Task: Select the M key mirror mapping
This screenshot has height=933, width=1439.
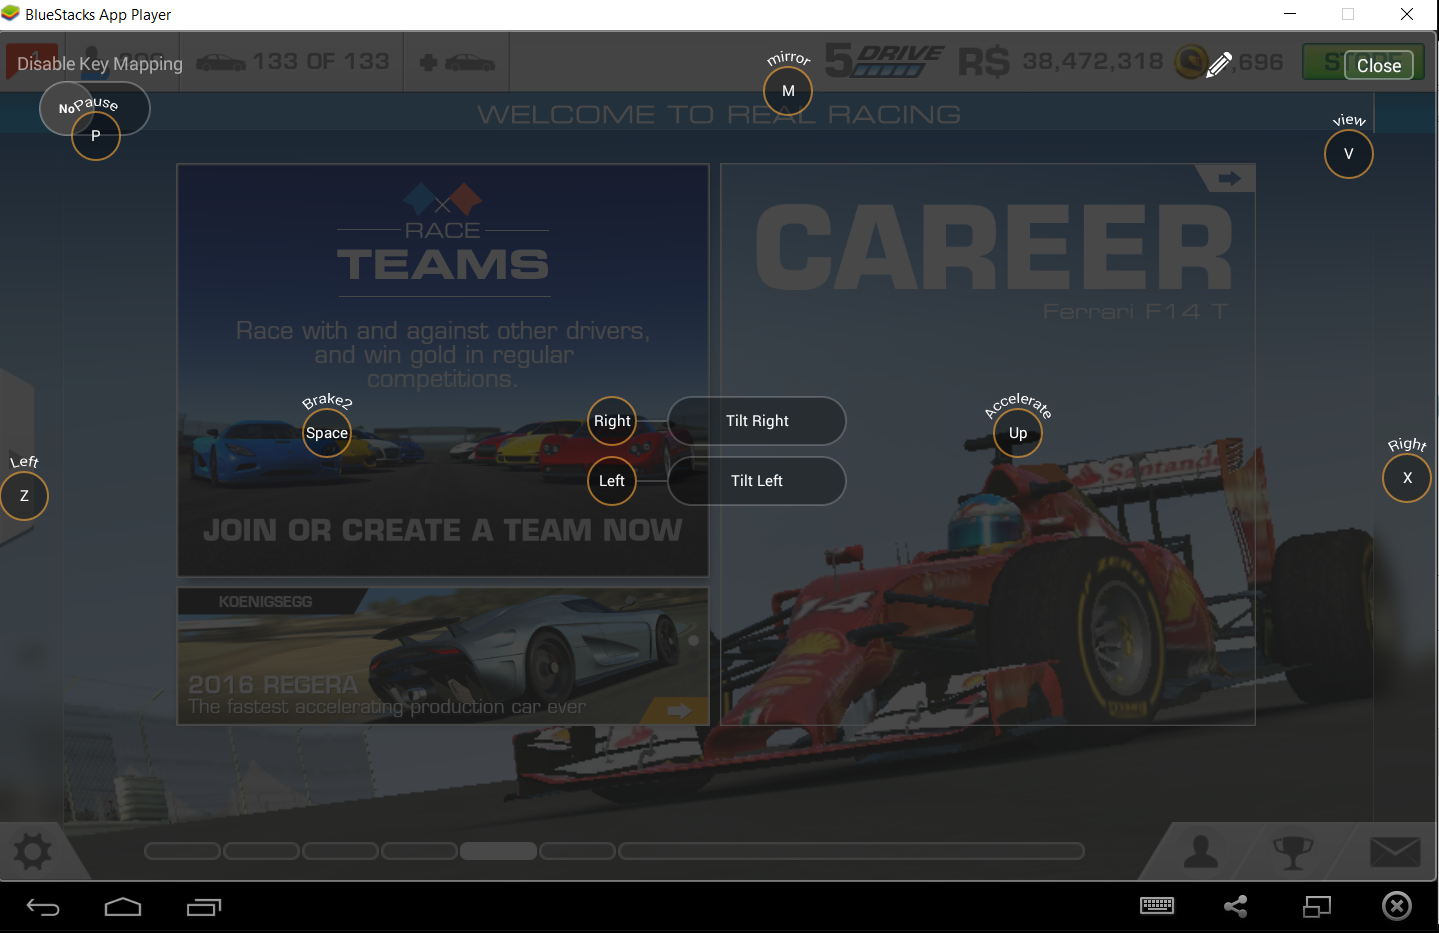Action: tap(788, 91)
